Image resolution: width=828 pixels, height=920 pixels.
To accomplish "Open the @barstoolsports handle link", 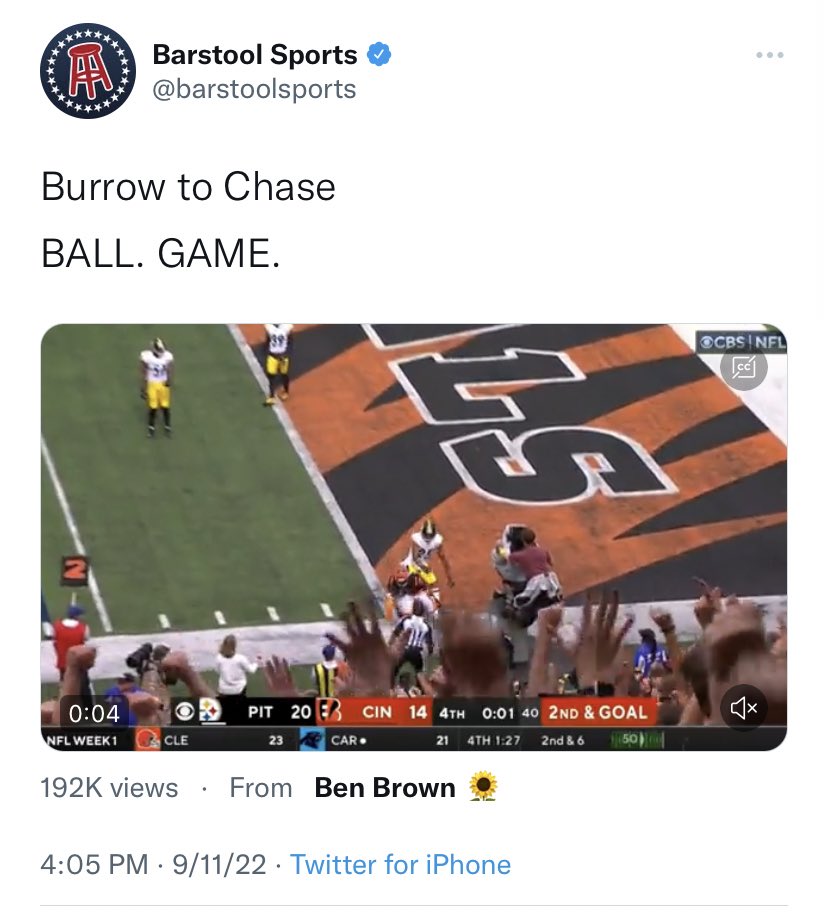I will click(254, 89).
